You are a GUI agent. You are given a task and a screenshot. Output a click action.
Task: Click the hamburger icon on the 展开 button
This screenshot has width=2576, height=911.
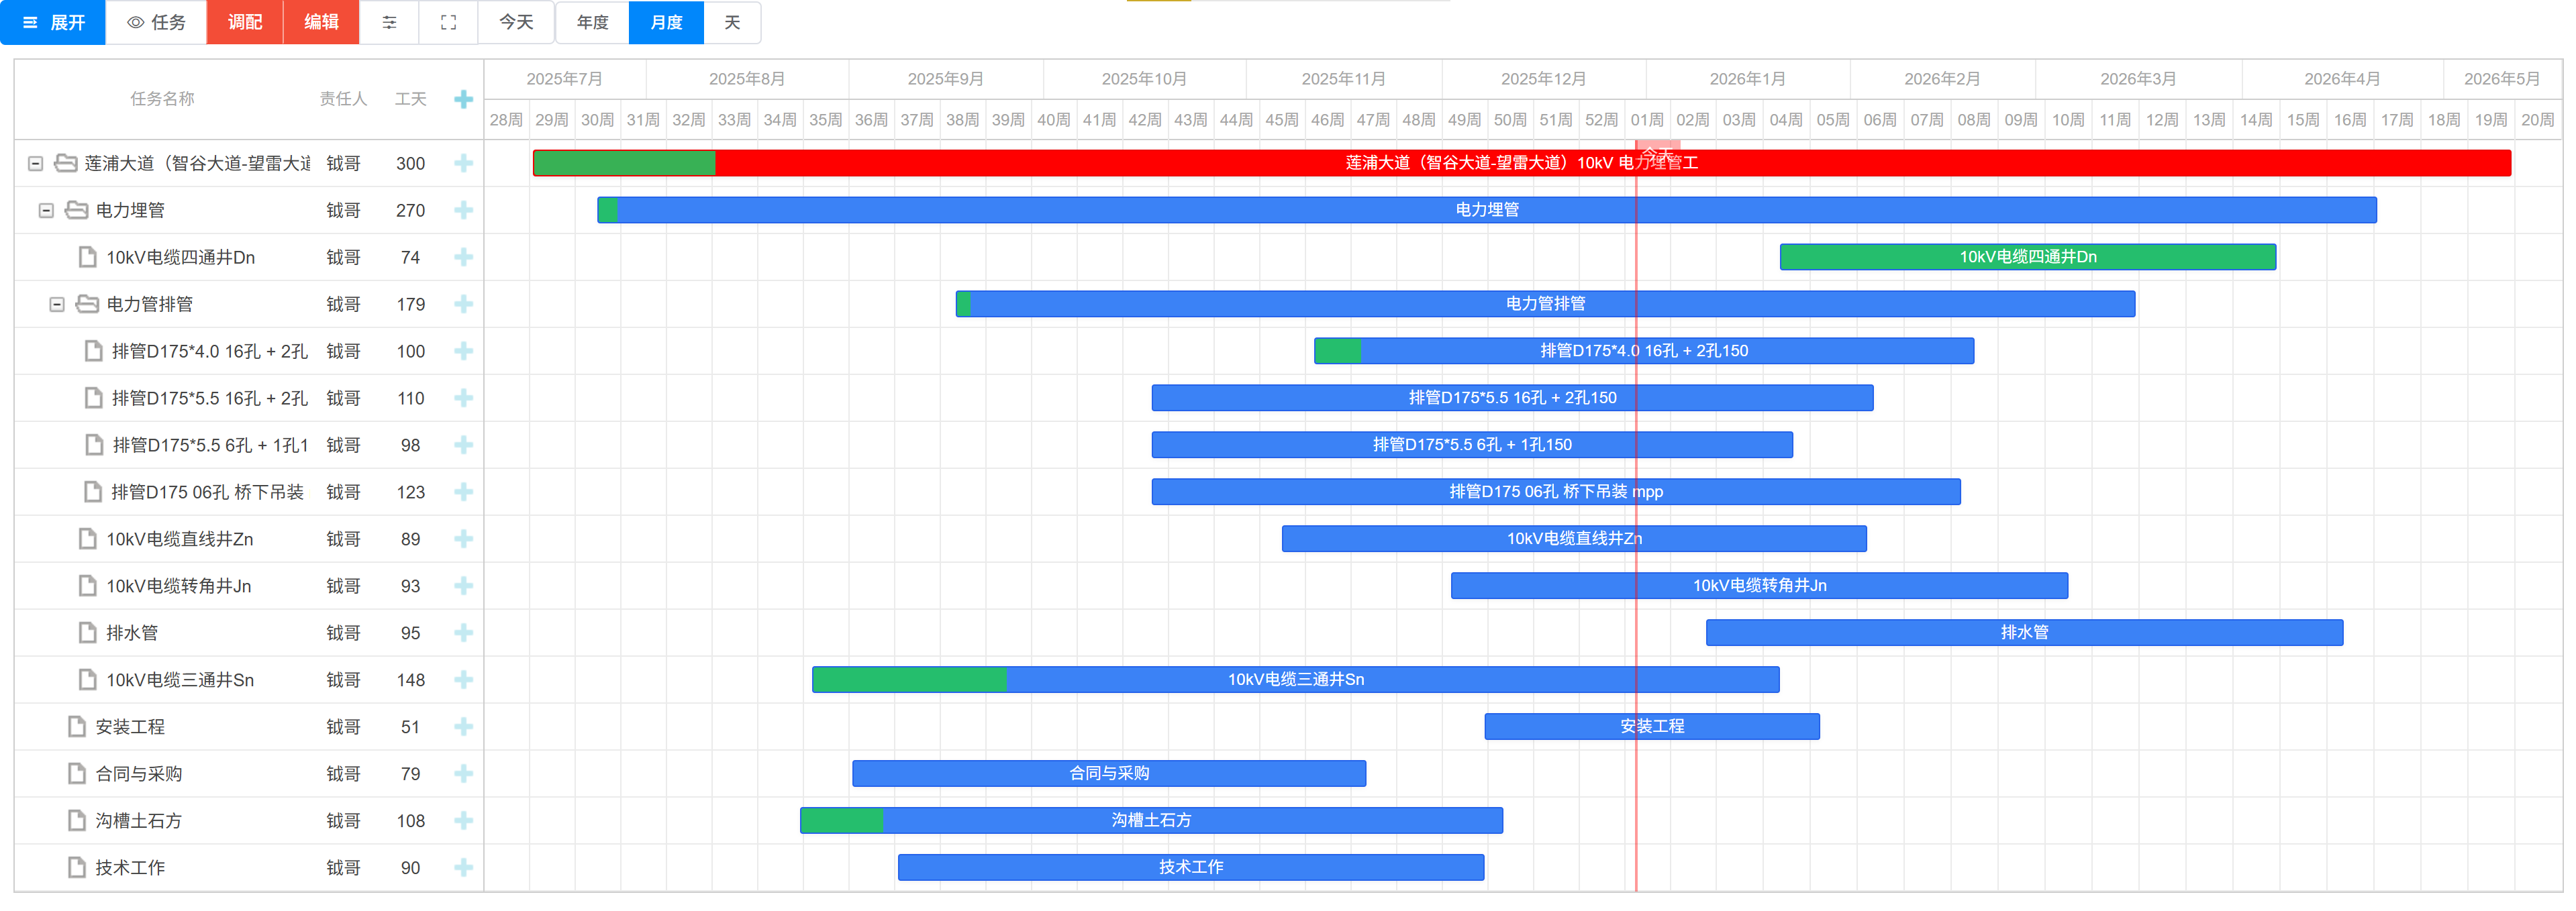(x=30, y=22)
